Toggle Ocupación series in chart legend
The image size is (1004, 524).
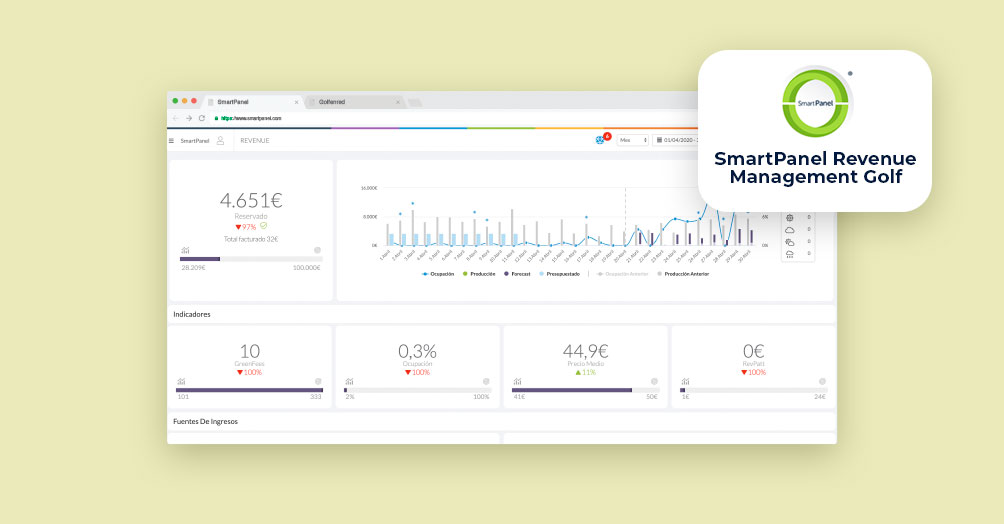point(438,274)
